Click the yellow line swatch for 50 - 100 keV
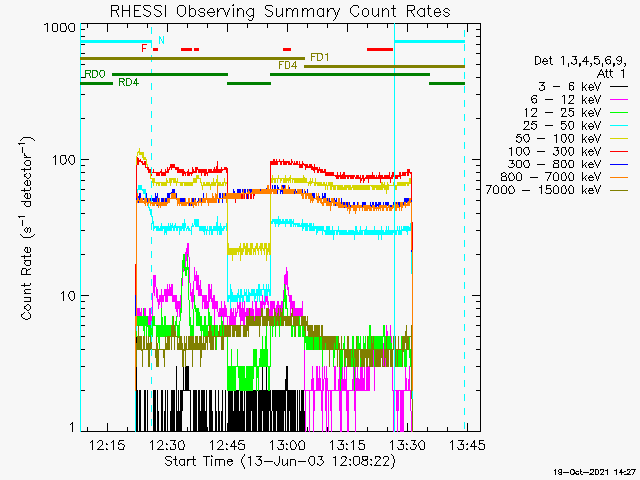Screen dimensions: 640x480 coord(619,139)
